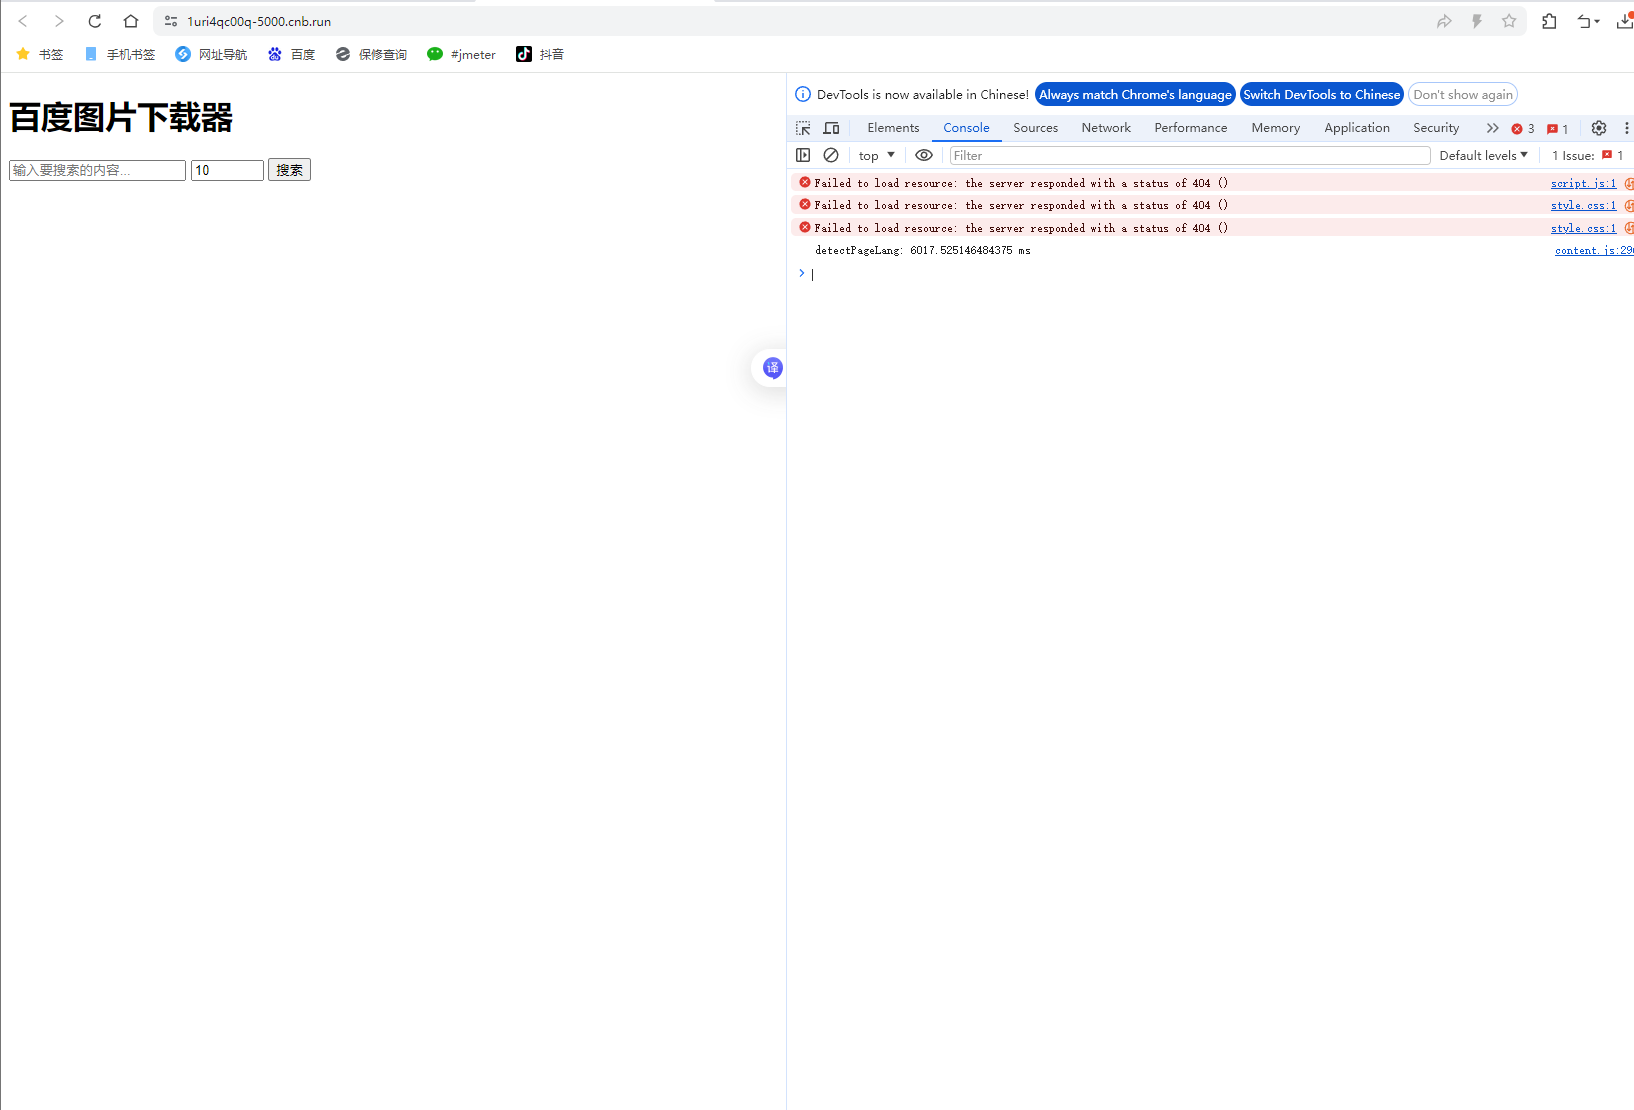Show more DevTools tabs chevron
Viewport: 1634px width, 1110px height.
(1492, 128)
